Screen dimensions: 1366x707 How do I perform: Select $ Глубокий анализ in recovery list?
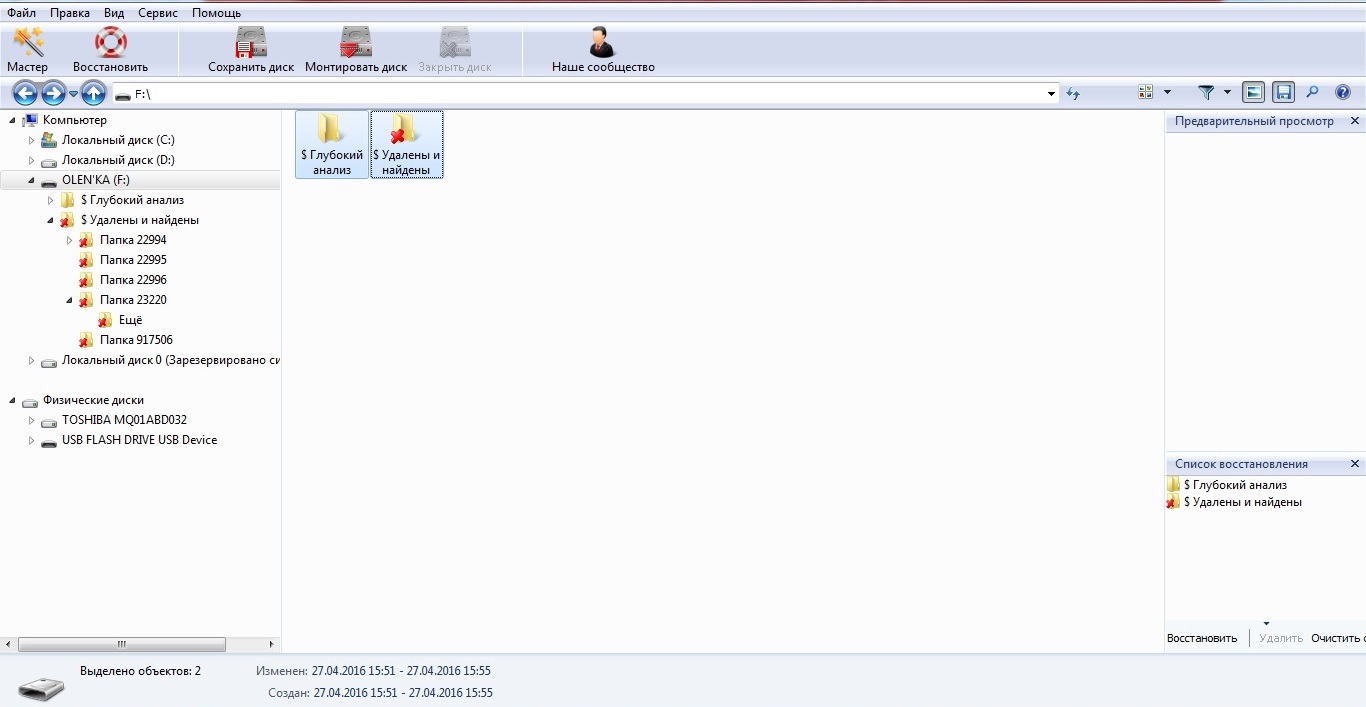pos(1235,485)
